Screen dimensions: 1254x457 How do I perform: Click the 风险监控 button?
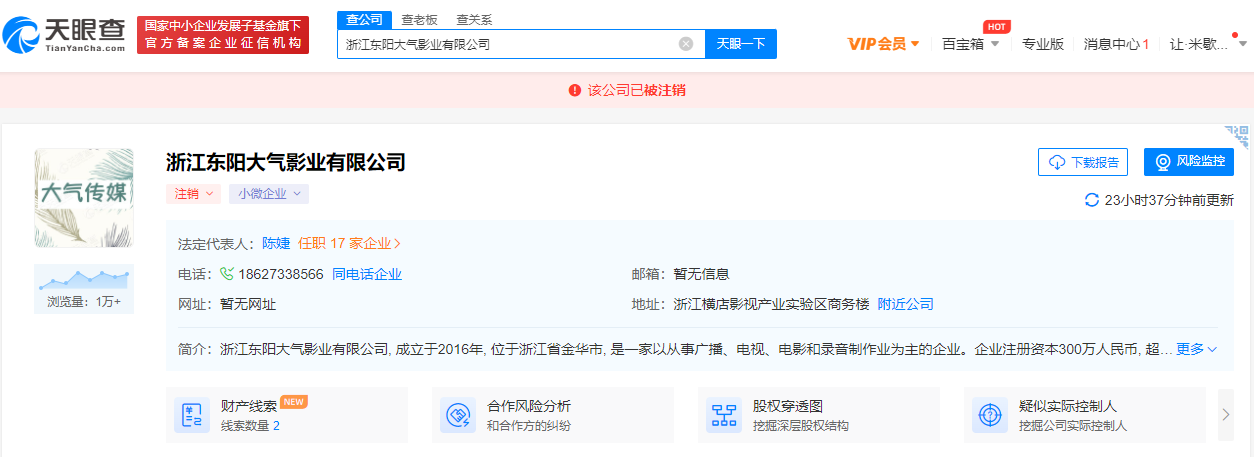click(x=1189, y=162)
